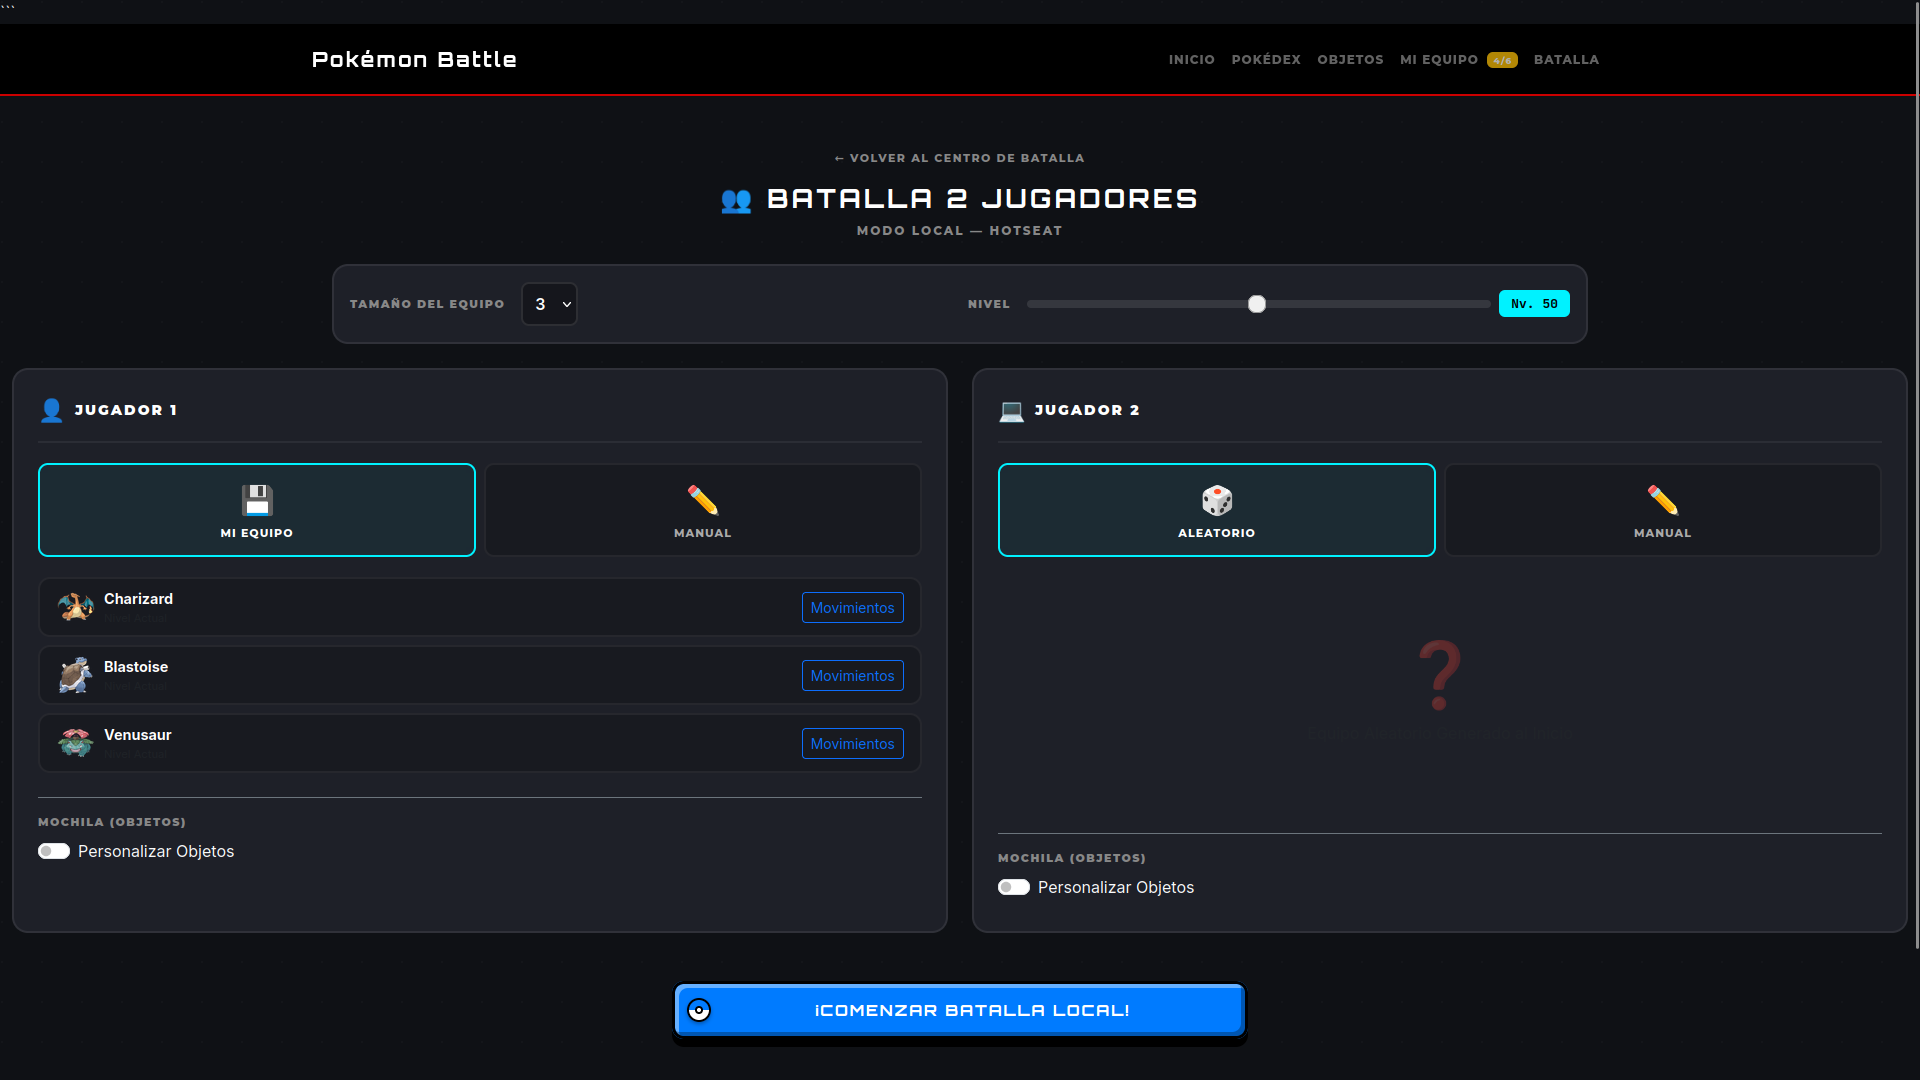The image size is (1920, 1080).
Task: Click the Charizard sprite icon
Action: [x=75, y=607]
